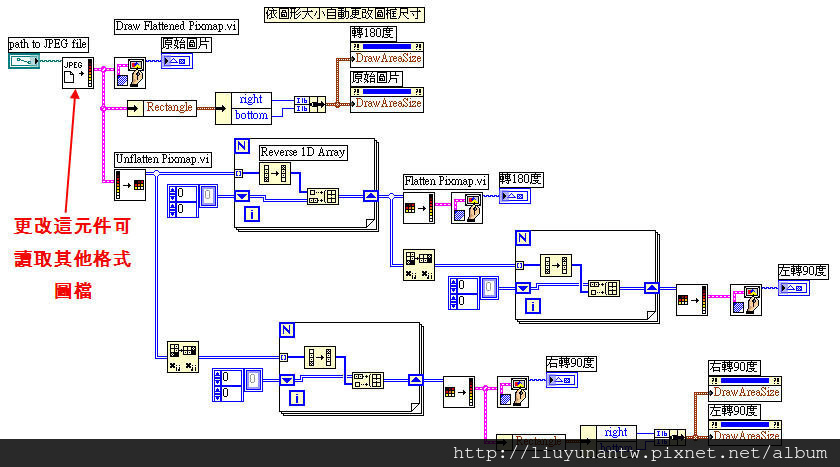Click header of 原始圖片 property node

click(x=387, y=92)
